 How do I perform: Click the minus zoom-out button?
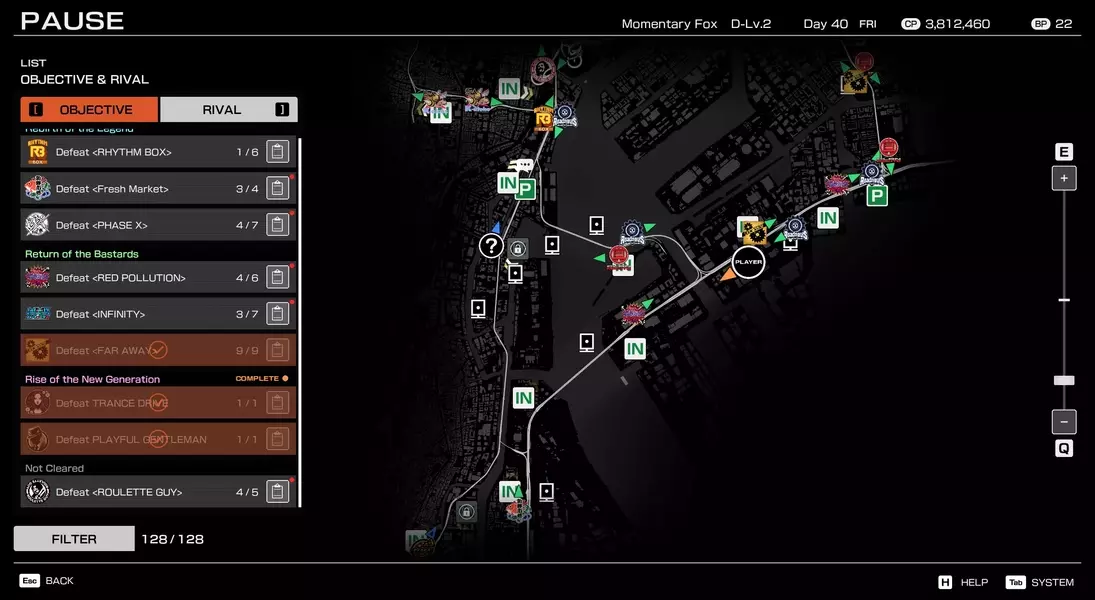[x=1064, y=422]
